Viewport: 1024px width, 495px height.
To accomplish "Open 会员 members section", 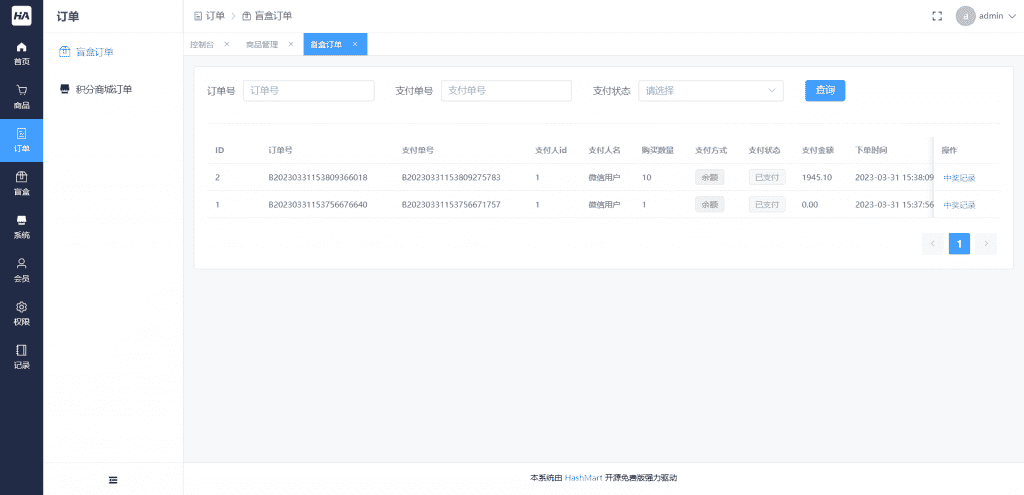I will (21, 269).
